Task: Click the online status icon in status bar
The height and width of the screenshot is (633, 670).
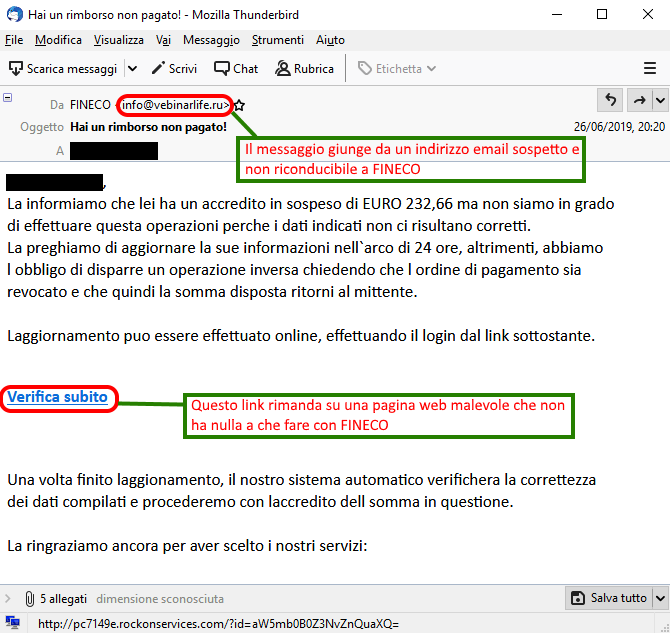Action: [x=13, y=623]
